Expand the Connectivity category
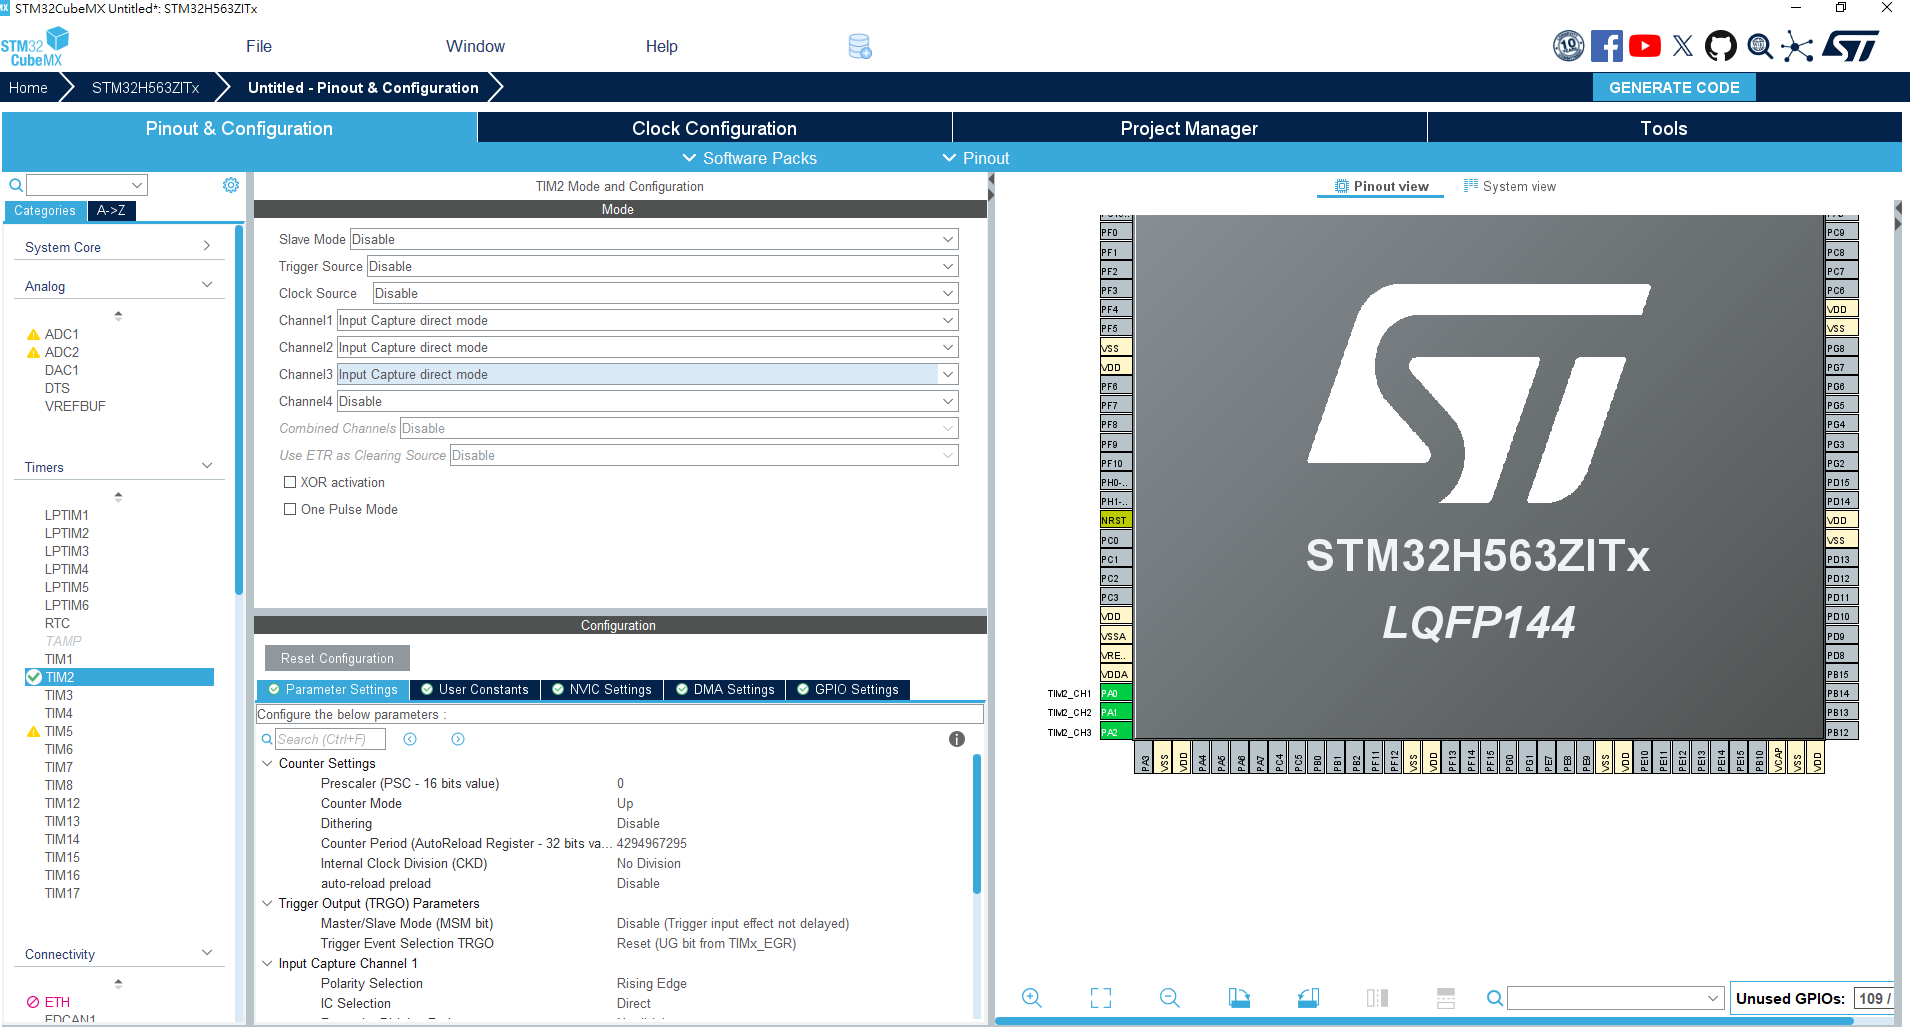This screenshot has height=1027, width=1910. [207, 952]
